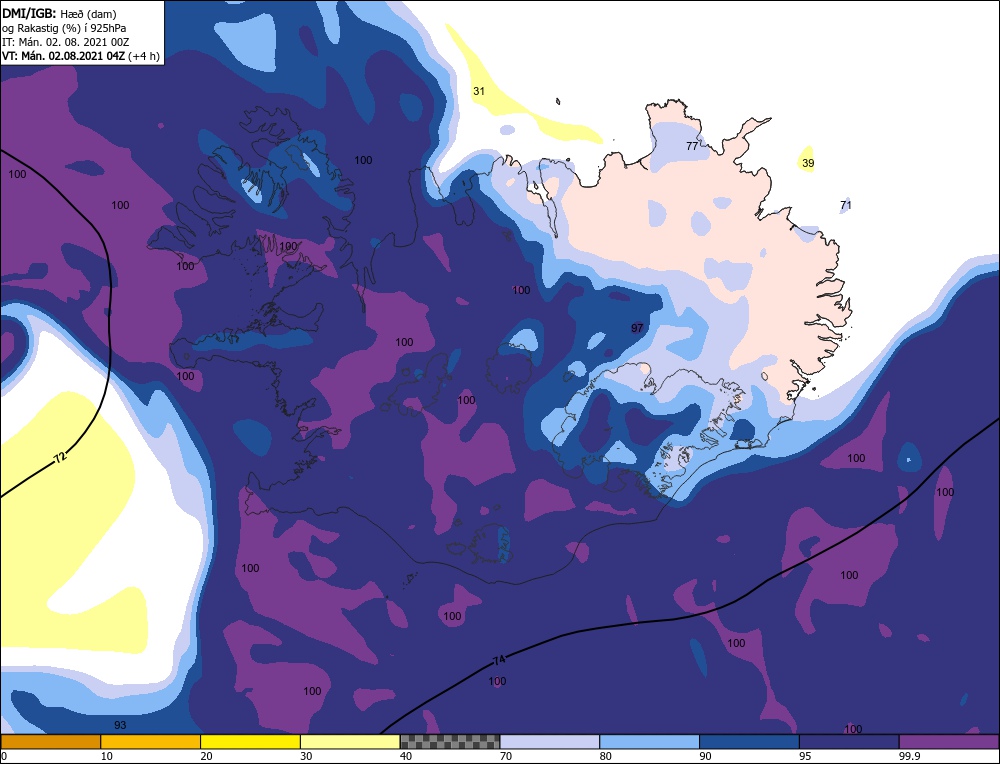This screenshot has width=1000, height=764.
Task: Click the humidity value '39' on the map
Action: (x=808, y=163)
